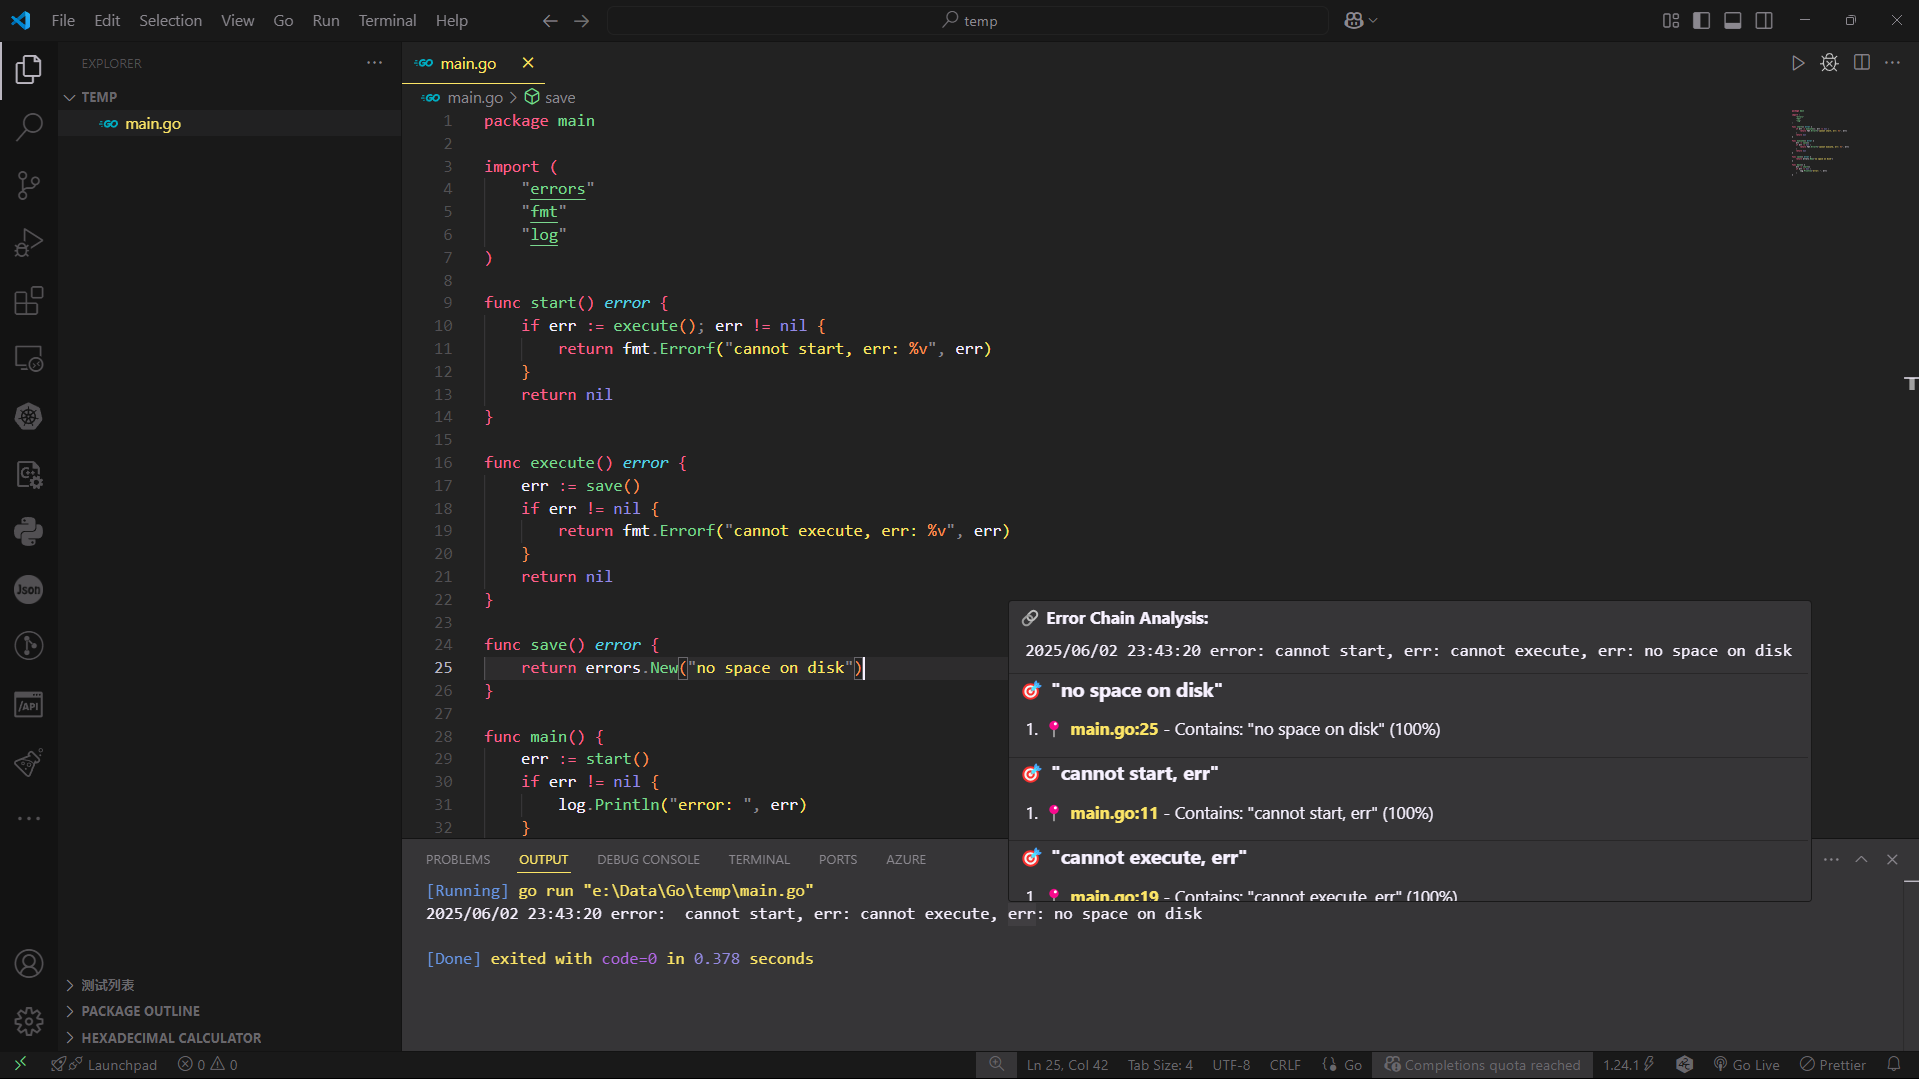Open the Remote Explorer view
Screen dimensions: 1919x1079
click(x=29, y=358)
